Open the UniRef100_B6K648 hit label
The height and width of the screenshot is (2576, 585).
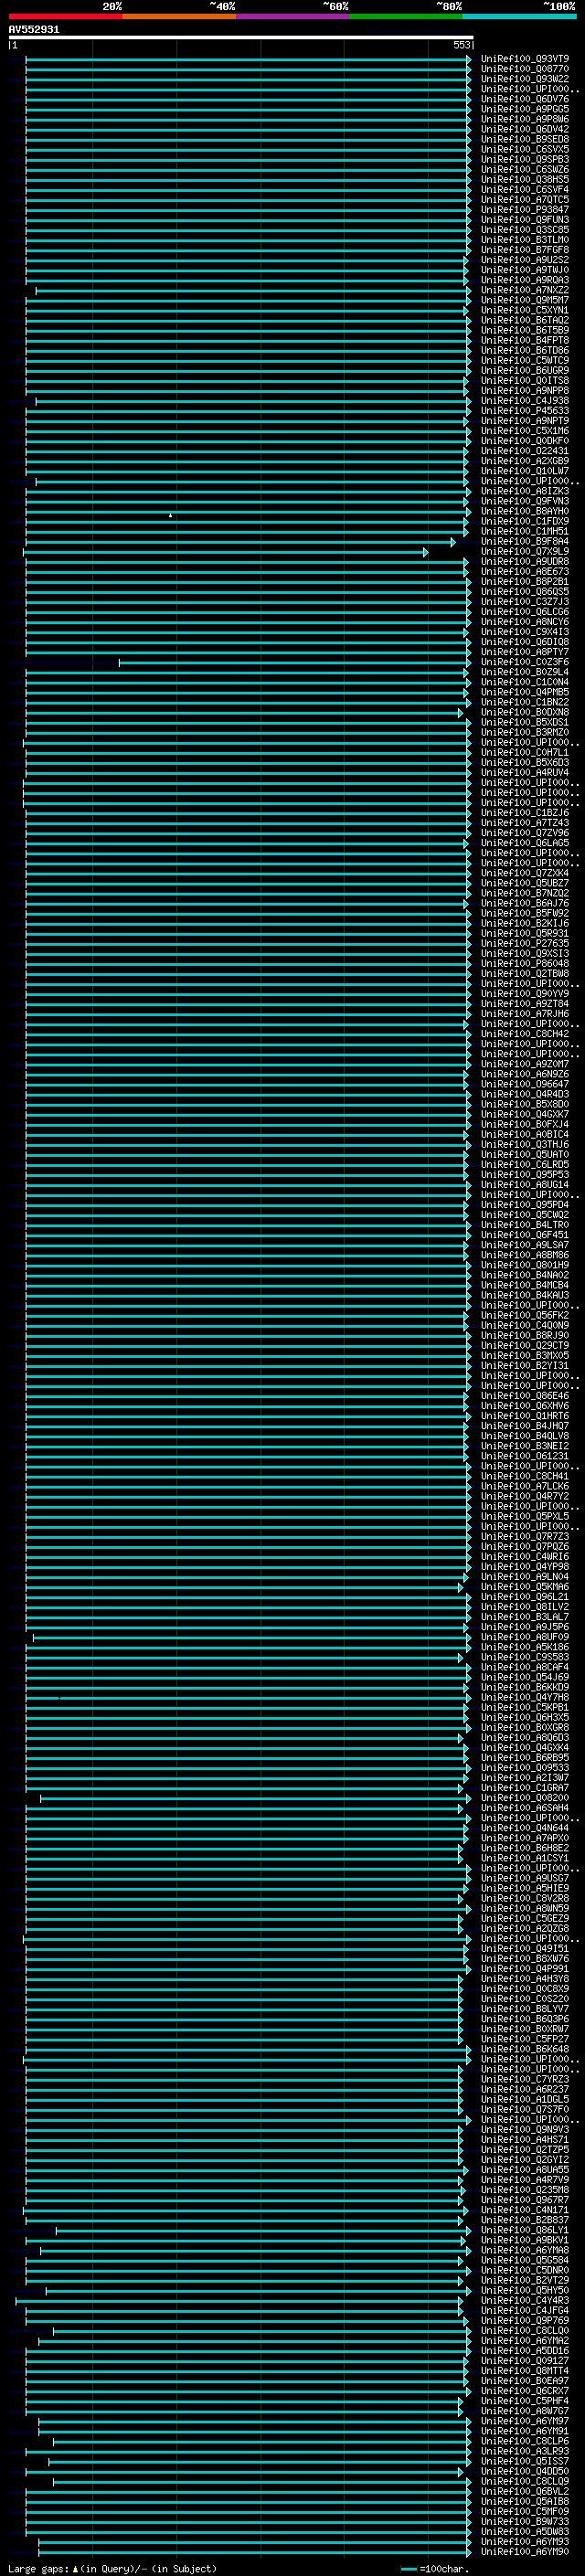525,2050
